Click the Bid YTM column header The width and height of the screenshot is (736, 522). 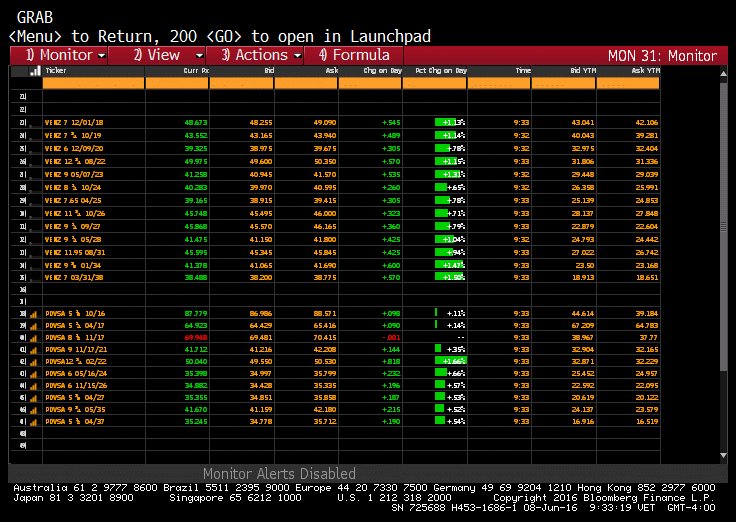pyautogui.click(x=583, y=71)
